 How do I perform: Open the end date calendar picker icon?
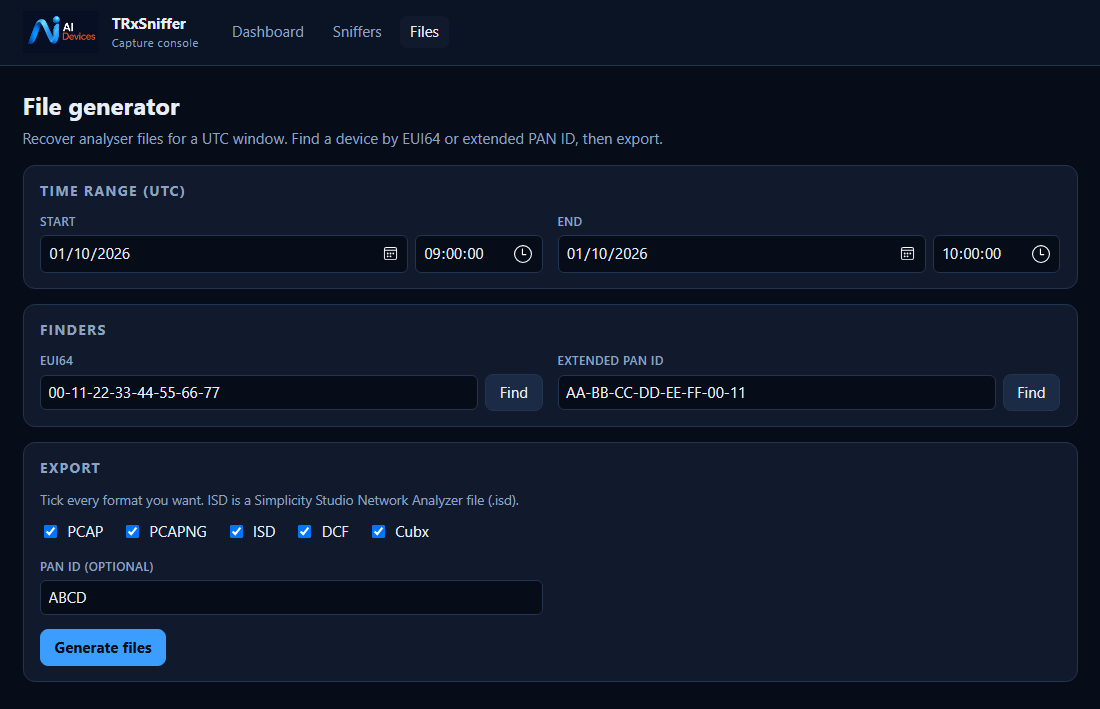tap(907, 254)
